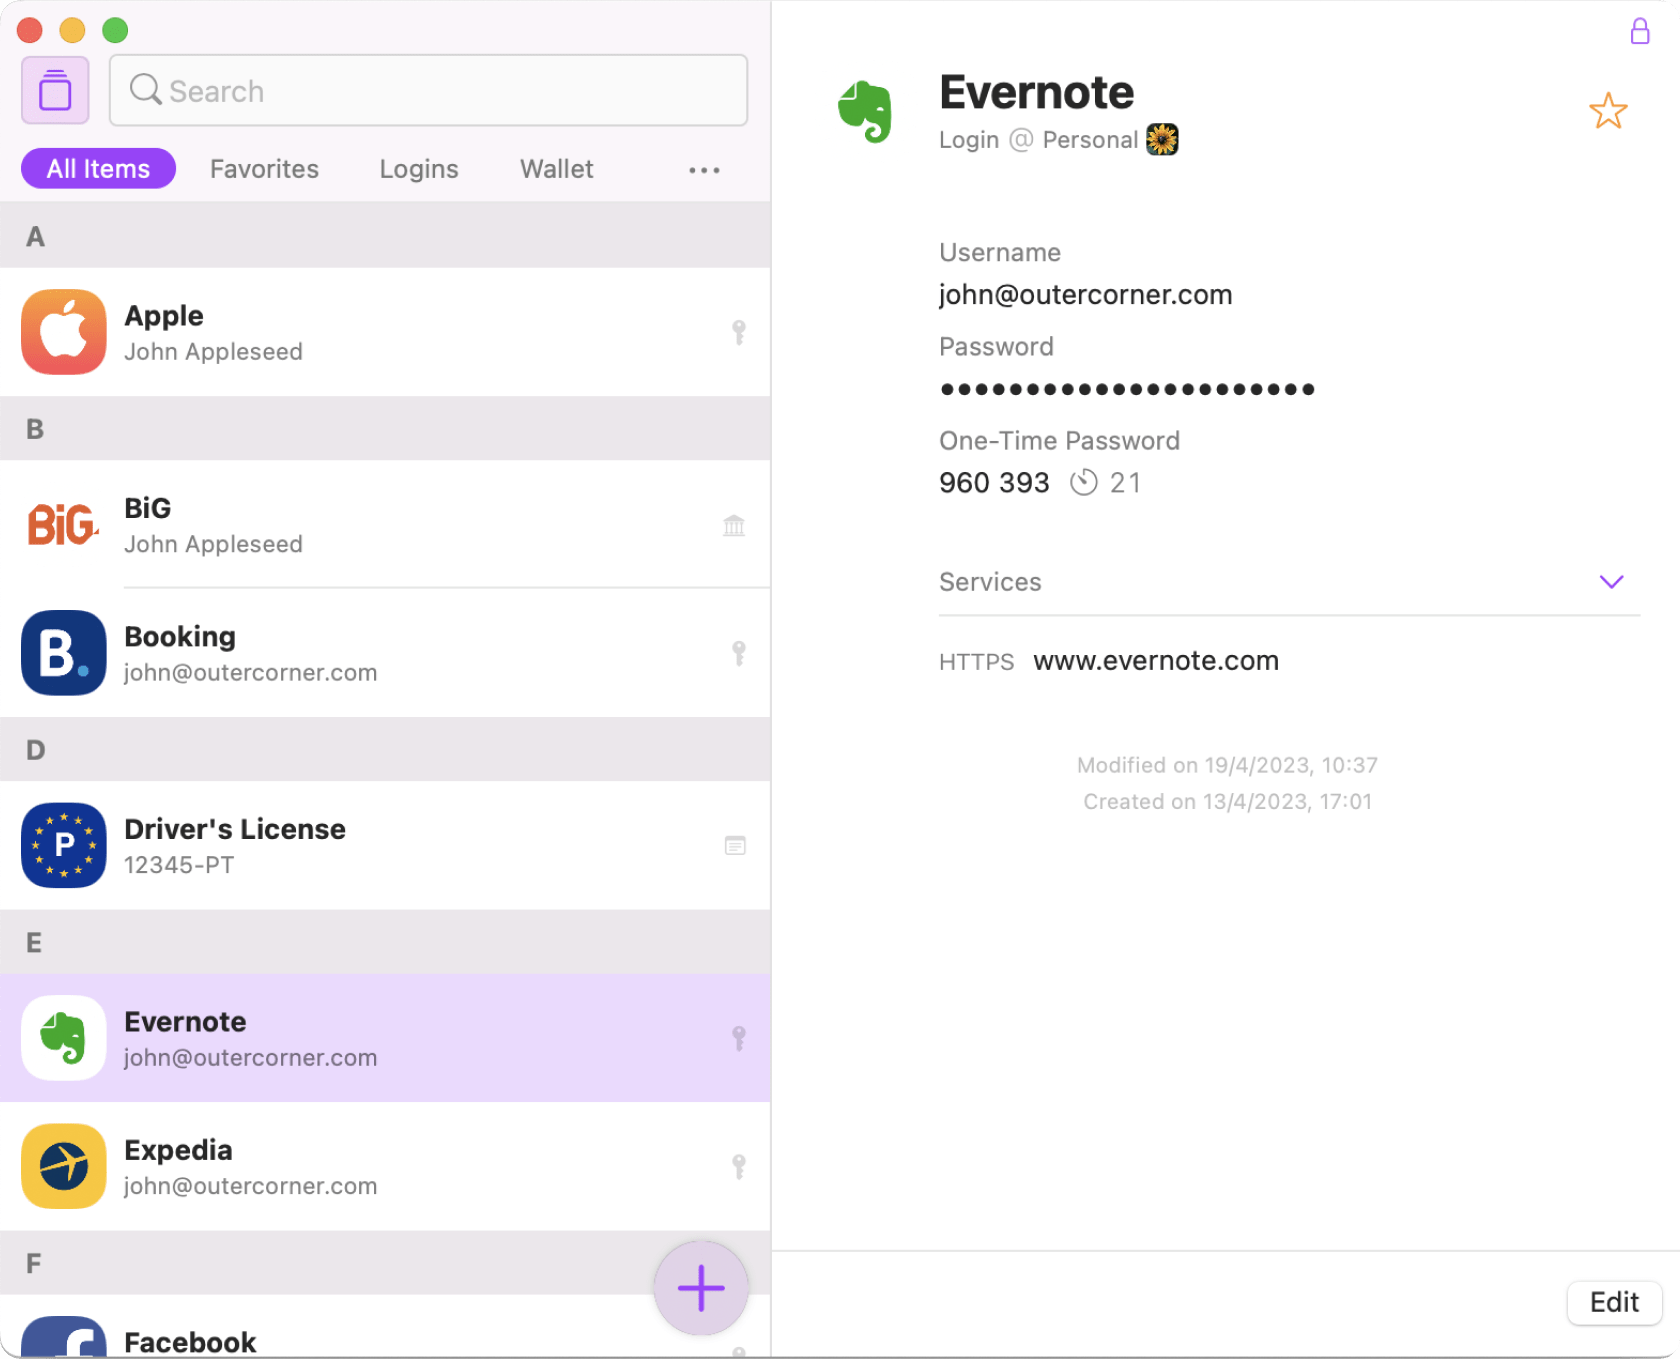Click the one-time password timer icon

pos(1083,483)
